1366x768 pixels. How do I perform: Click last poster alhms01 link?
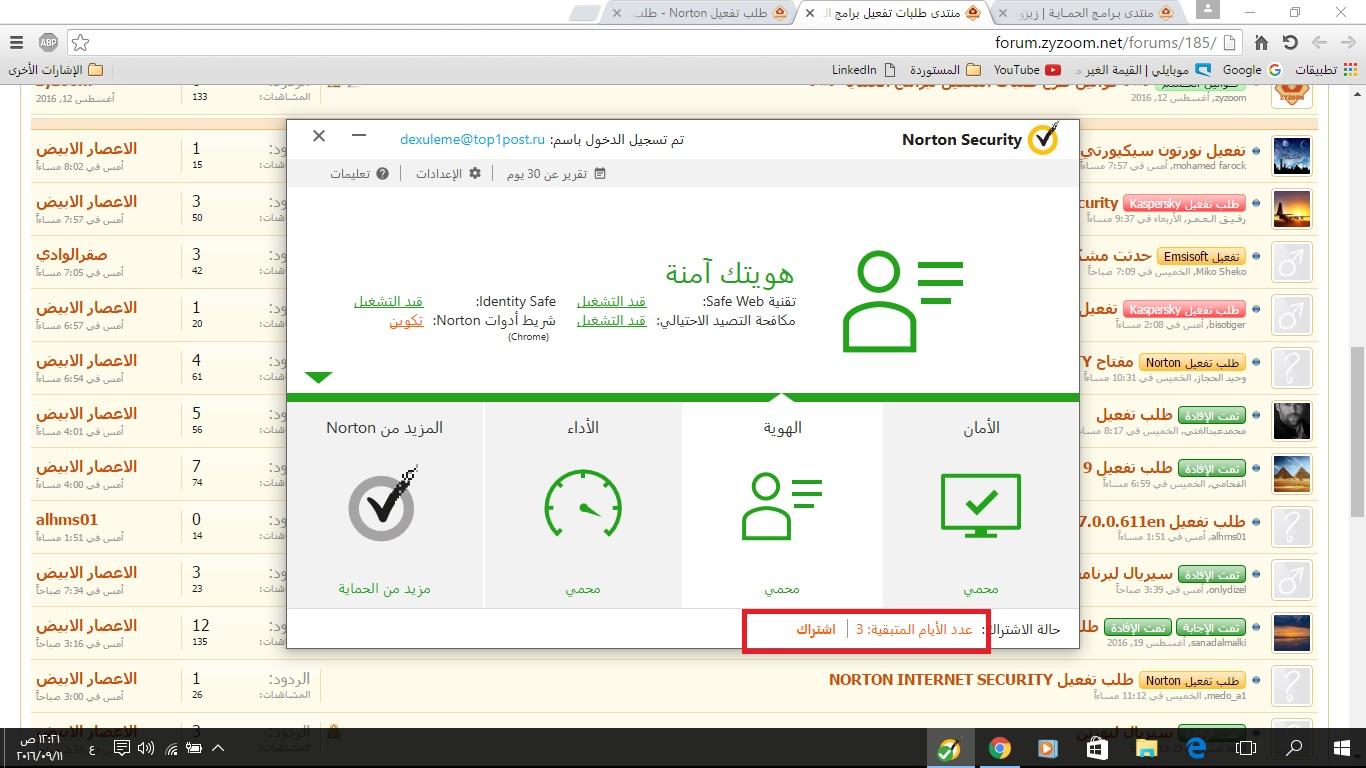[x=67, y=520]
